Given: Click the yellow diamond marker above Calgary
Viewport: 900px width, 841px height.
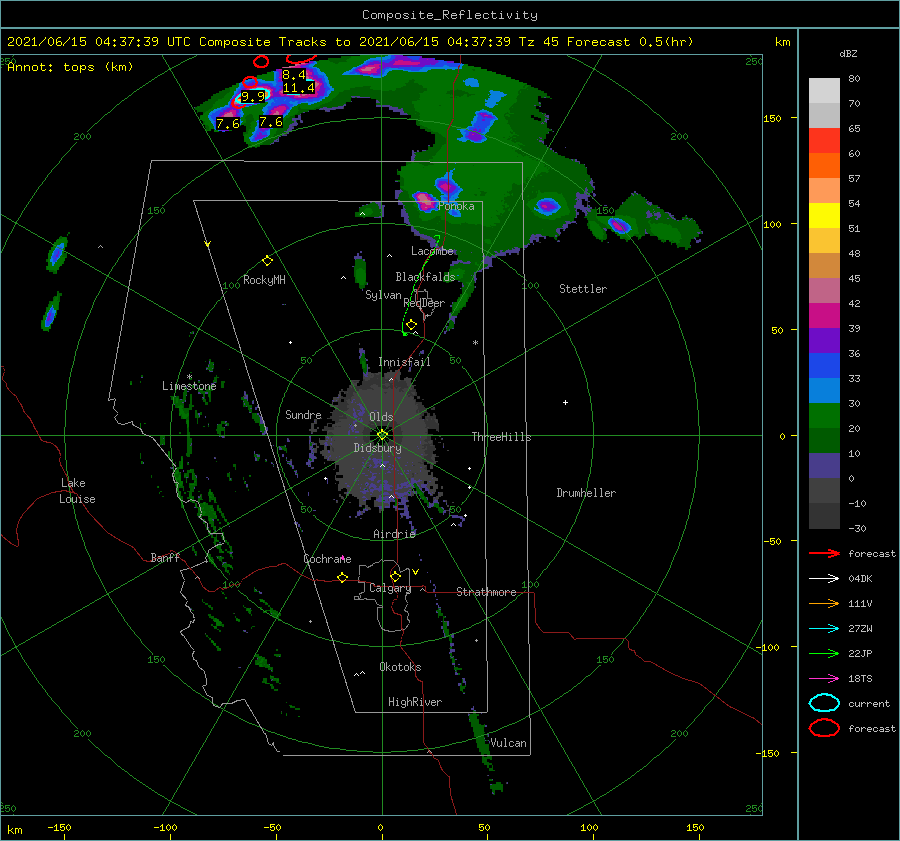Looking at the screenshot, I should (395, 576).
